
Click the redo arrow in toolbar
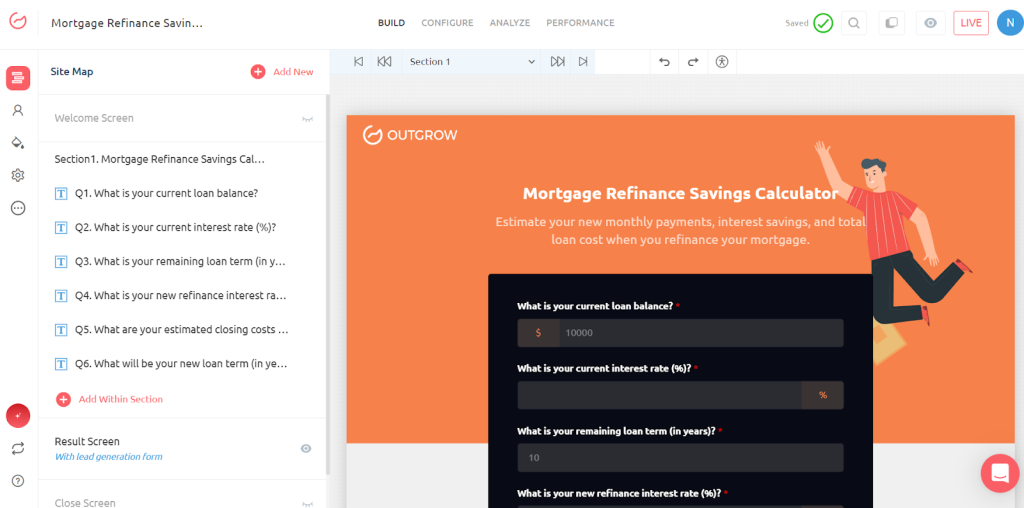point(692,62)
